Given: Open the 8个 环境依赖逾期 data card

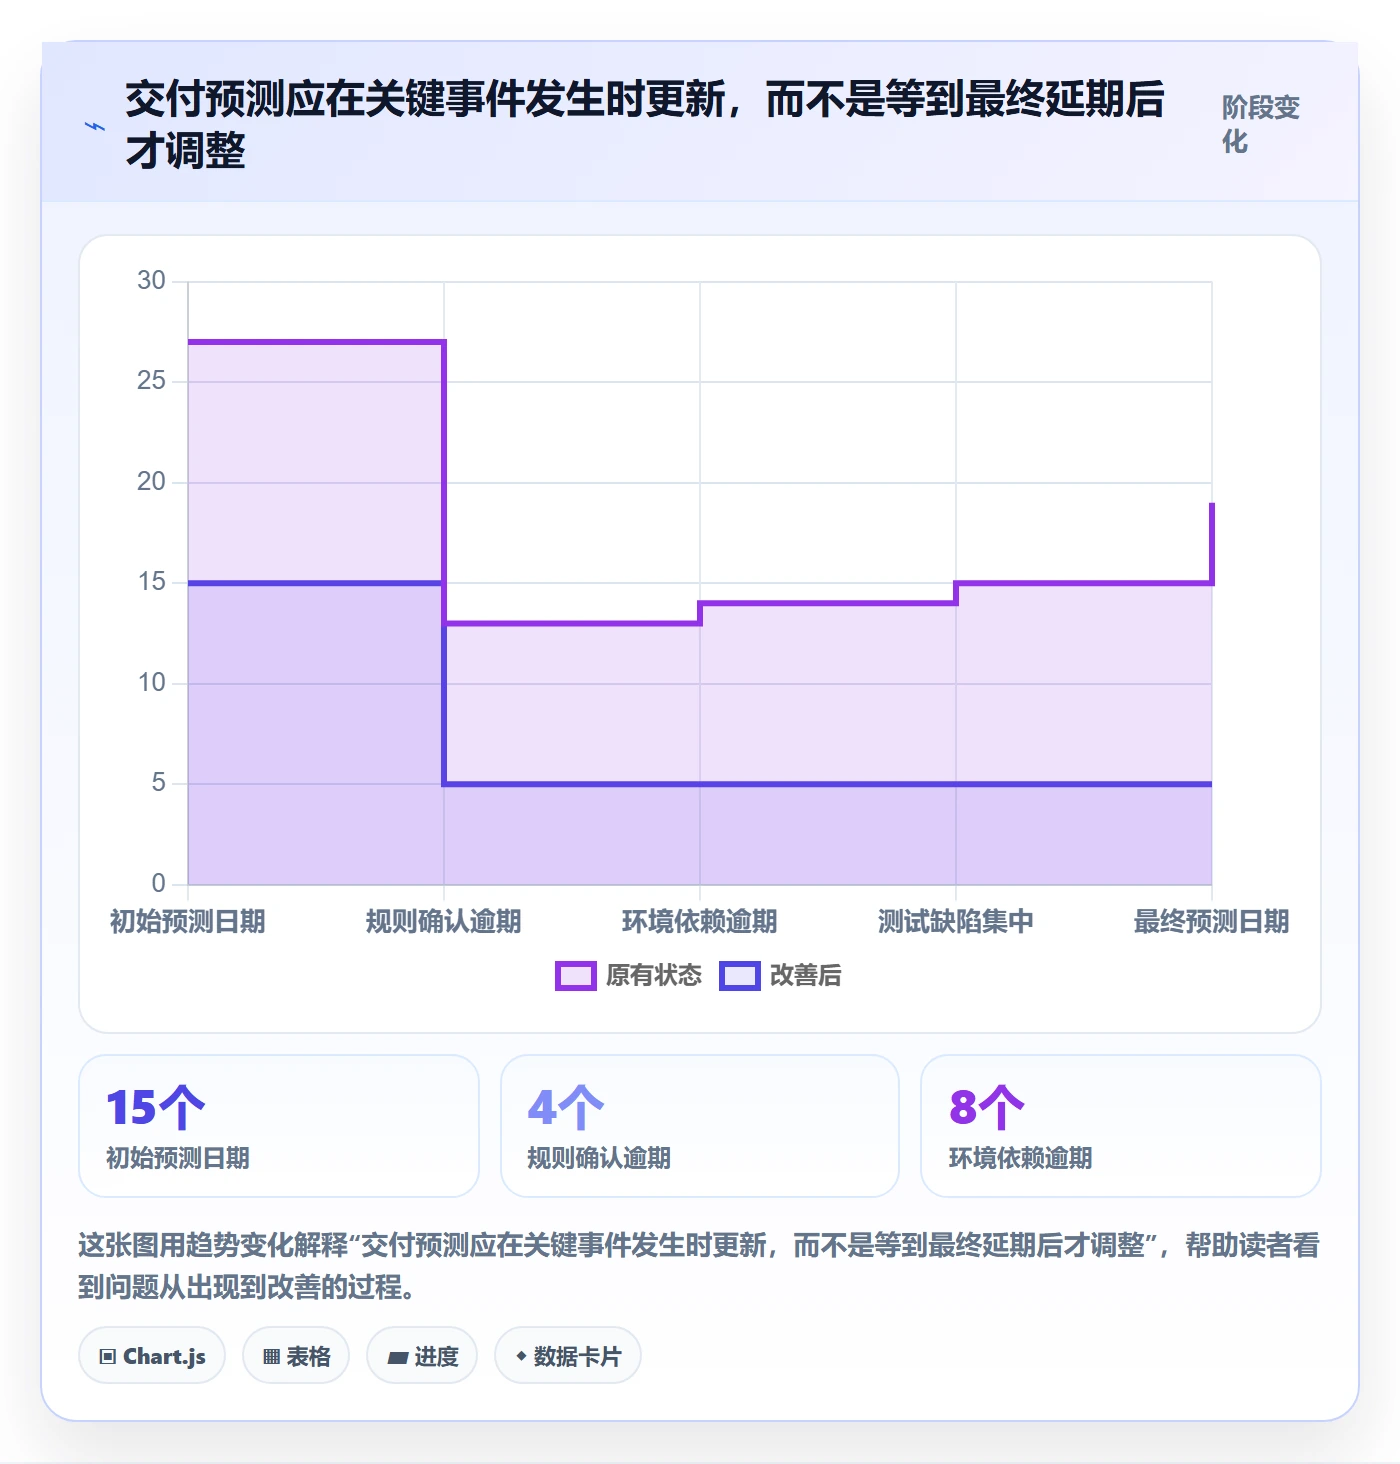Looking at the screenshot, I should pos(1121,1126).
